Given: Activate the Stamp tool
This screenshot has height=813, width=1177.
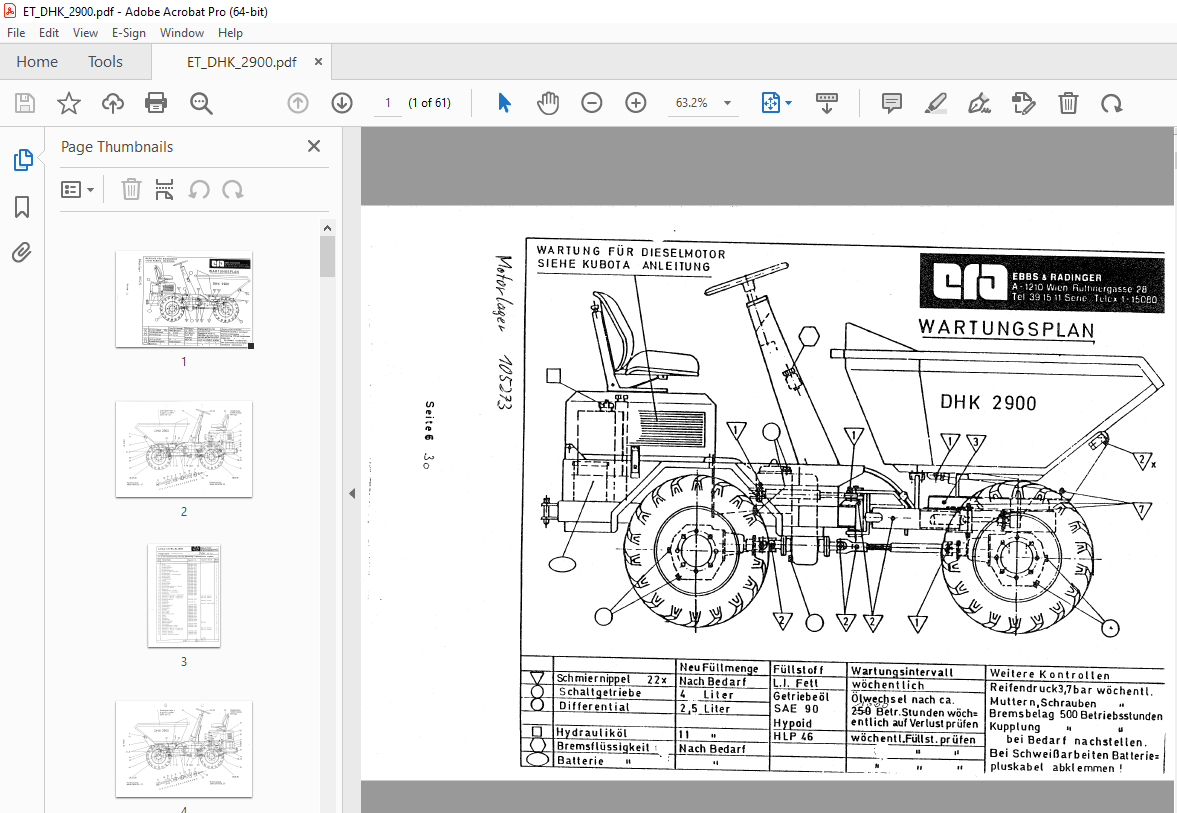Looking at the screenshot, I should tap(1023, 102).
